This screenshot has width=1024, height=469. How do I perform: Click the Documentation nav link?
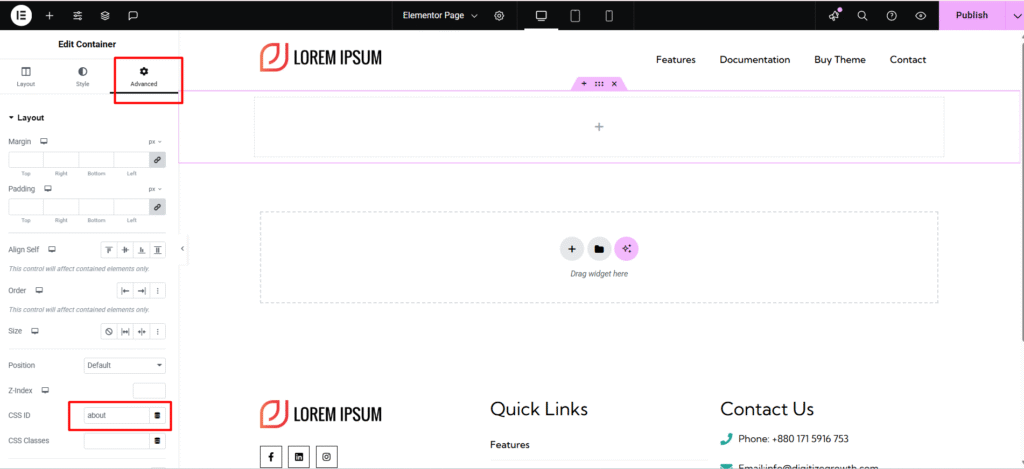(754, 60)
